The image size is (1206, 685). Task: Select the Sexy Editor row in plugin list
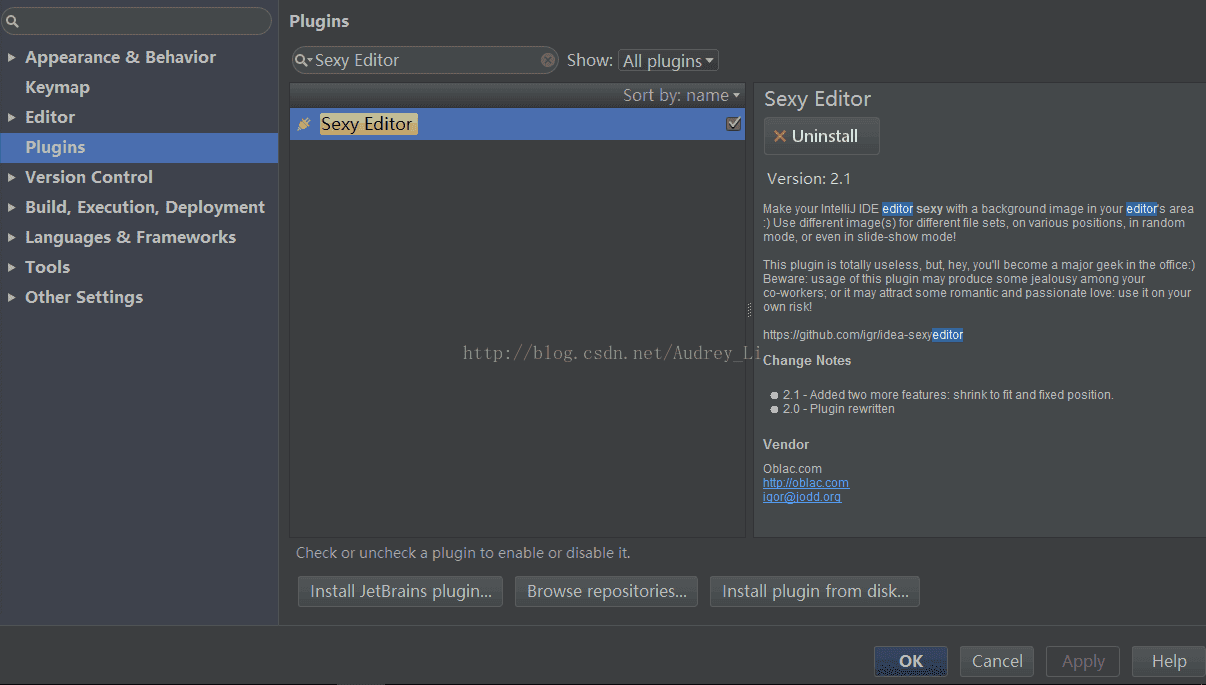517,124
